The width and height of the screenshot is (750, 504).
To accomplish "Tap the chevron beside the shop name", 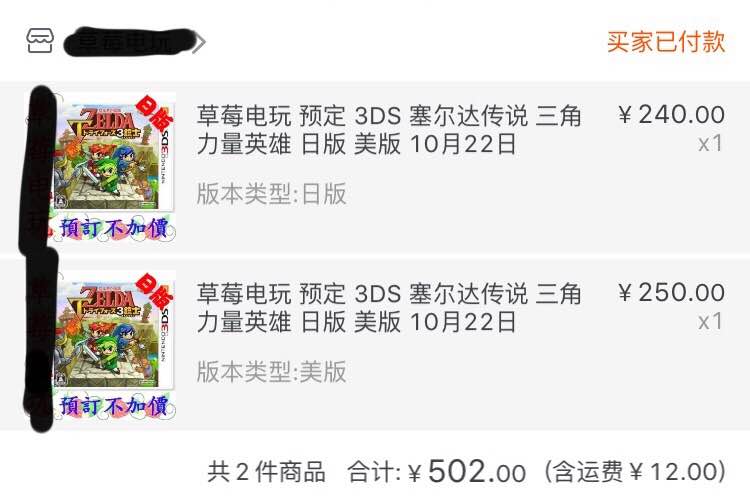I will [x=201, y=43].
